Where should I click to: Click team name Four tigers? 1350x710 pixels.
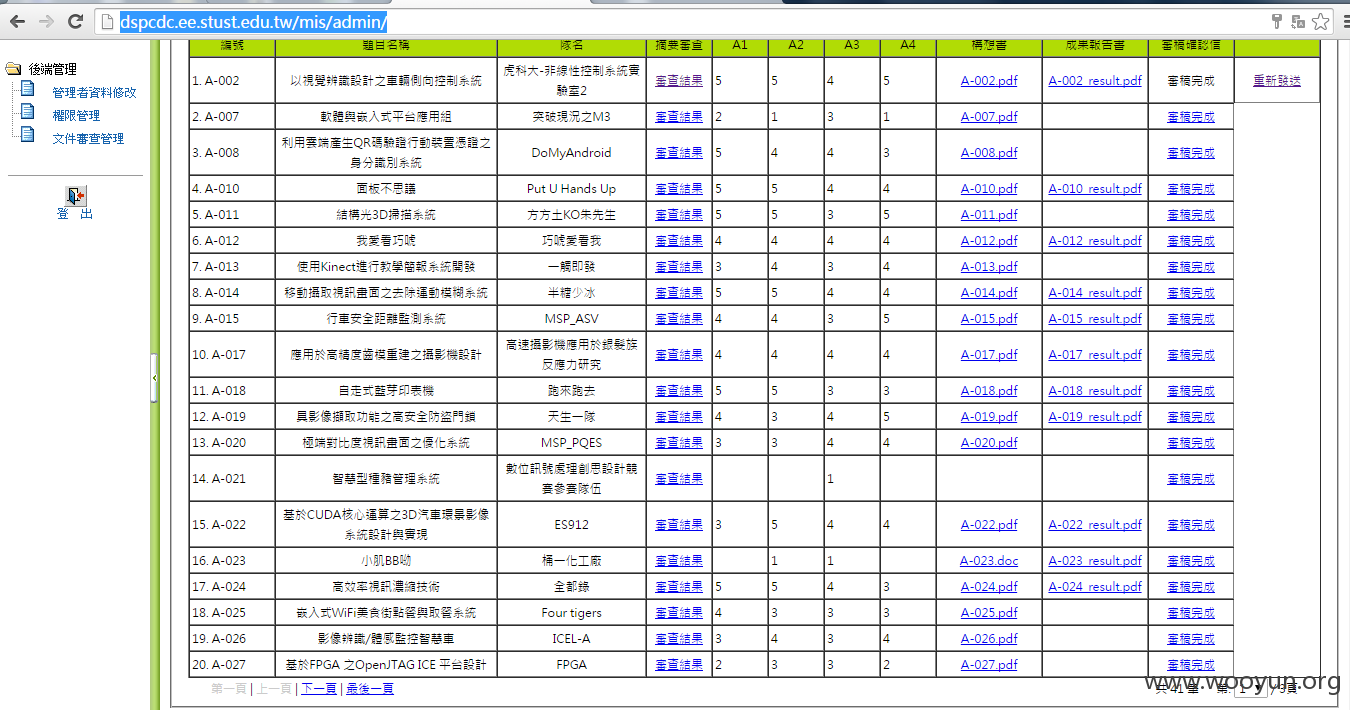pyautogui.click(x=571, y=613)
